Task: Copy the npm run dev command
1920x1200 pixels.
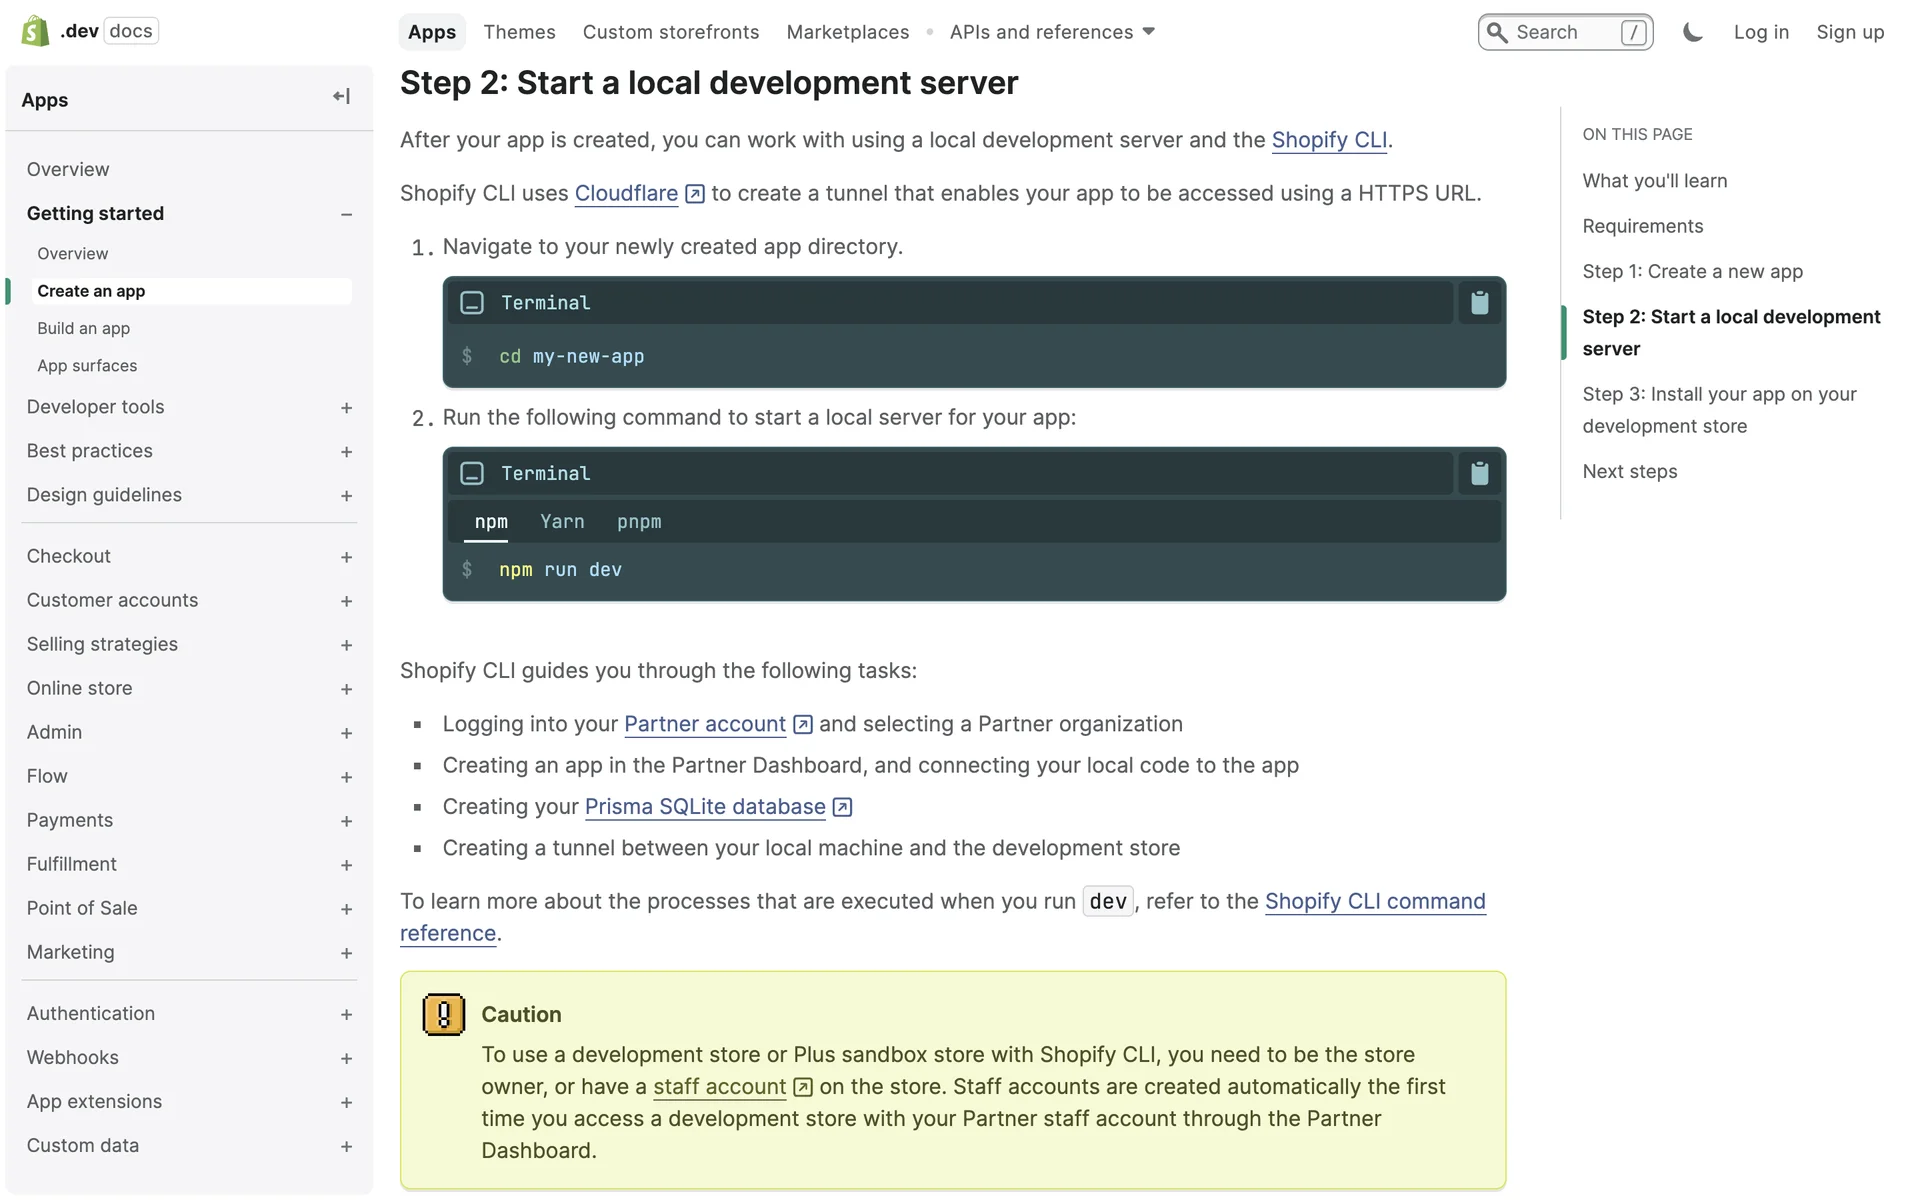Action: click(1479, 474)
